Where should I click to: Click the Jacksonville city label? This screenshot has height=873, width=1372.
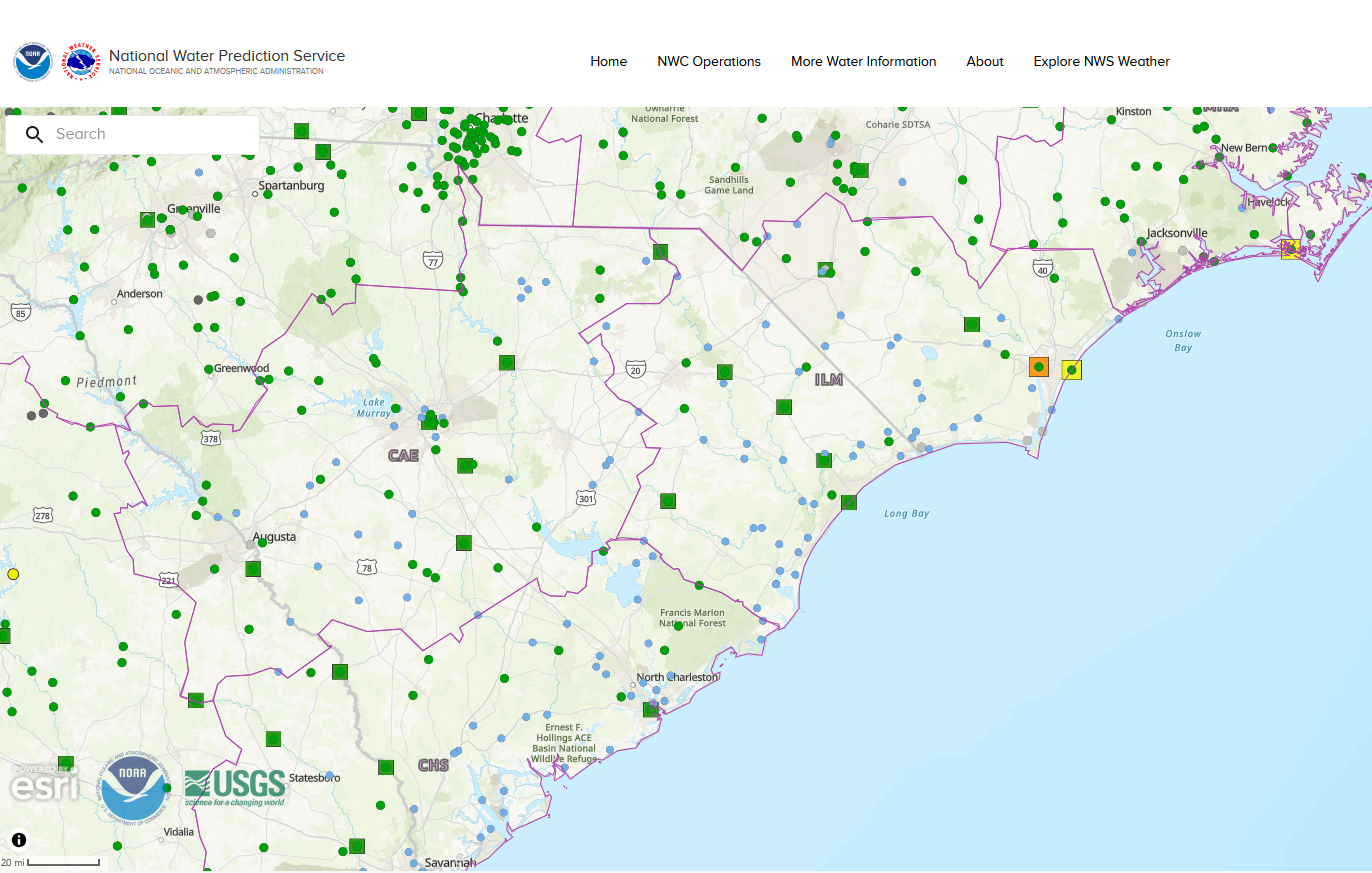pos(1177,233)
